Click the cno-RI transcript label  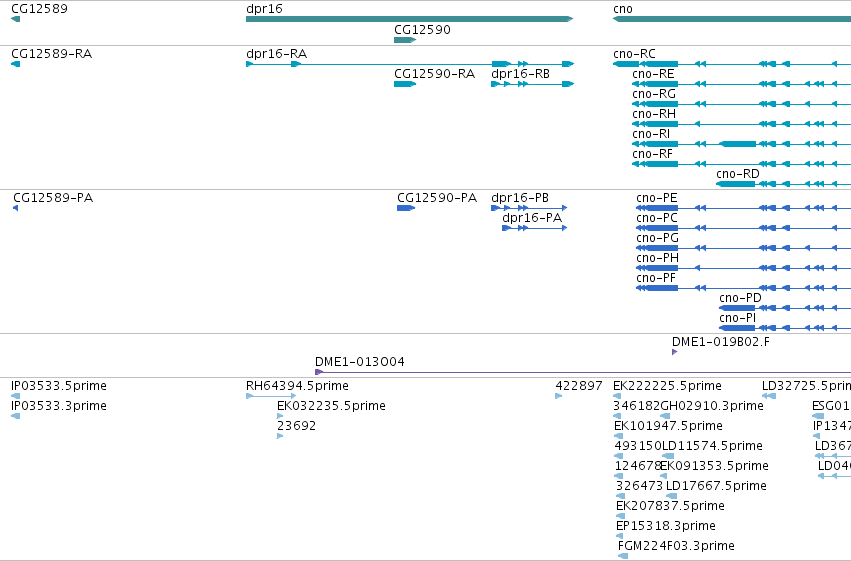tap(651, 134)
